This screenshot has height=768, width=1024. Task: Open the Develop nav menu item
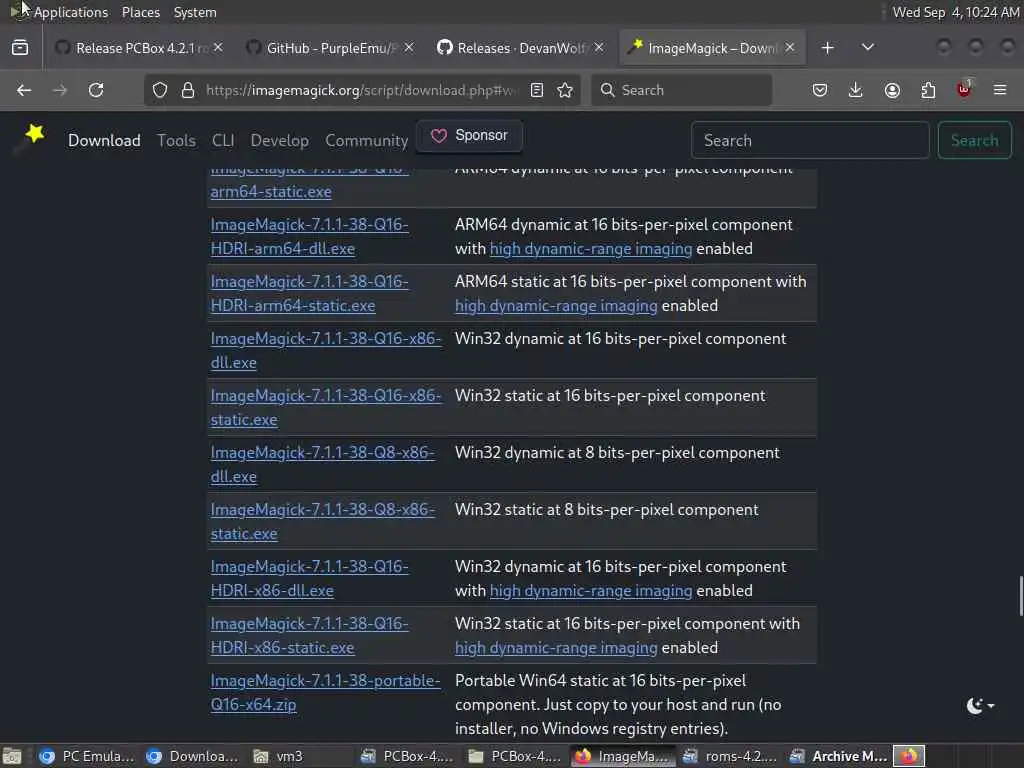(280, 140)
